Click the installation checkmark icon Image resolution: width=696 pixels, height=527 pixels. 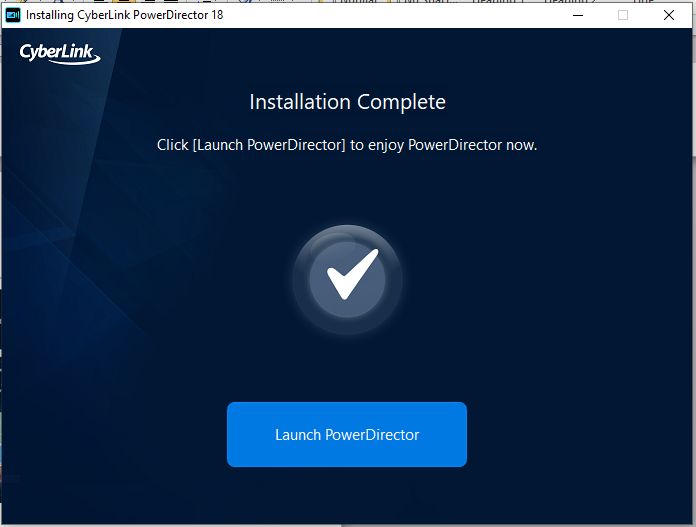pos(347,280)
